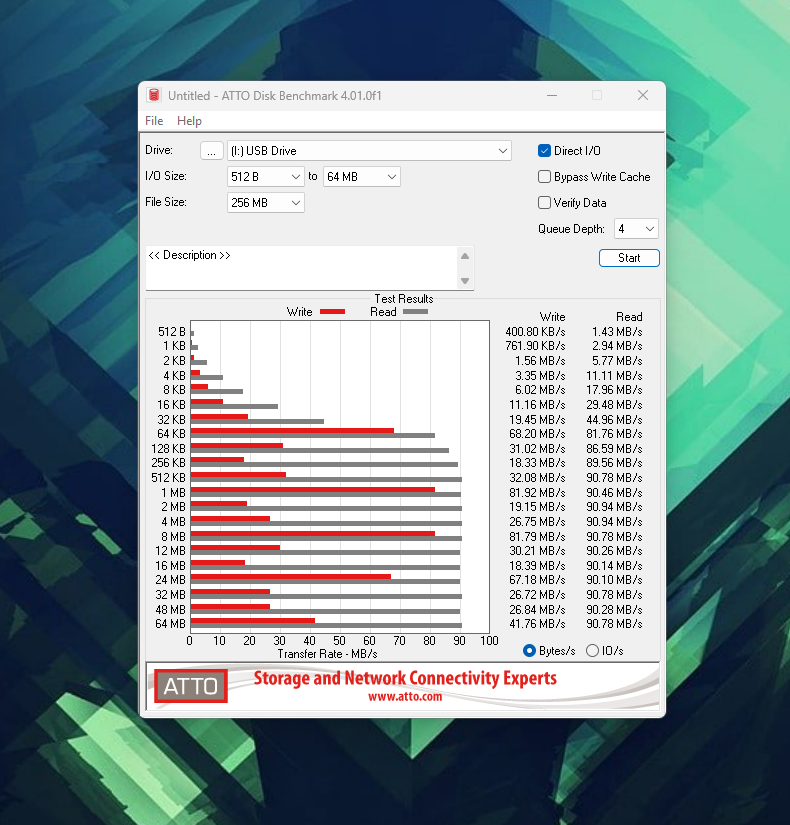
Task: Minimize the ATTO Disk Benchmark window
Action: (552, 96)
